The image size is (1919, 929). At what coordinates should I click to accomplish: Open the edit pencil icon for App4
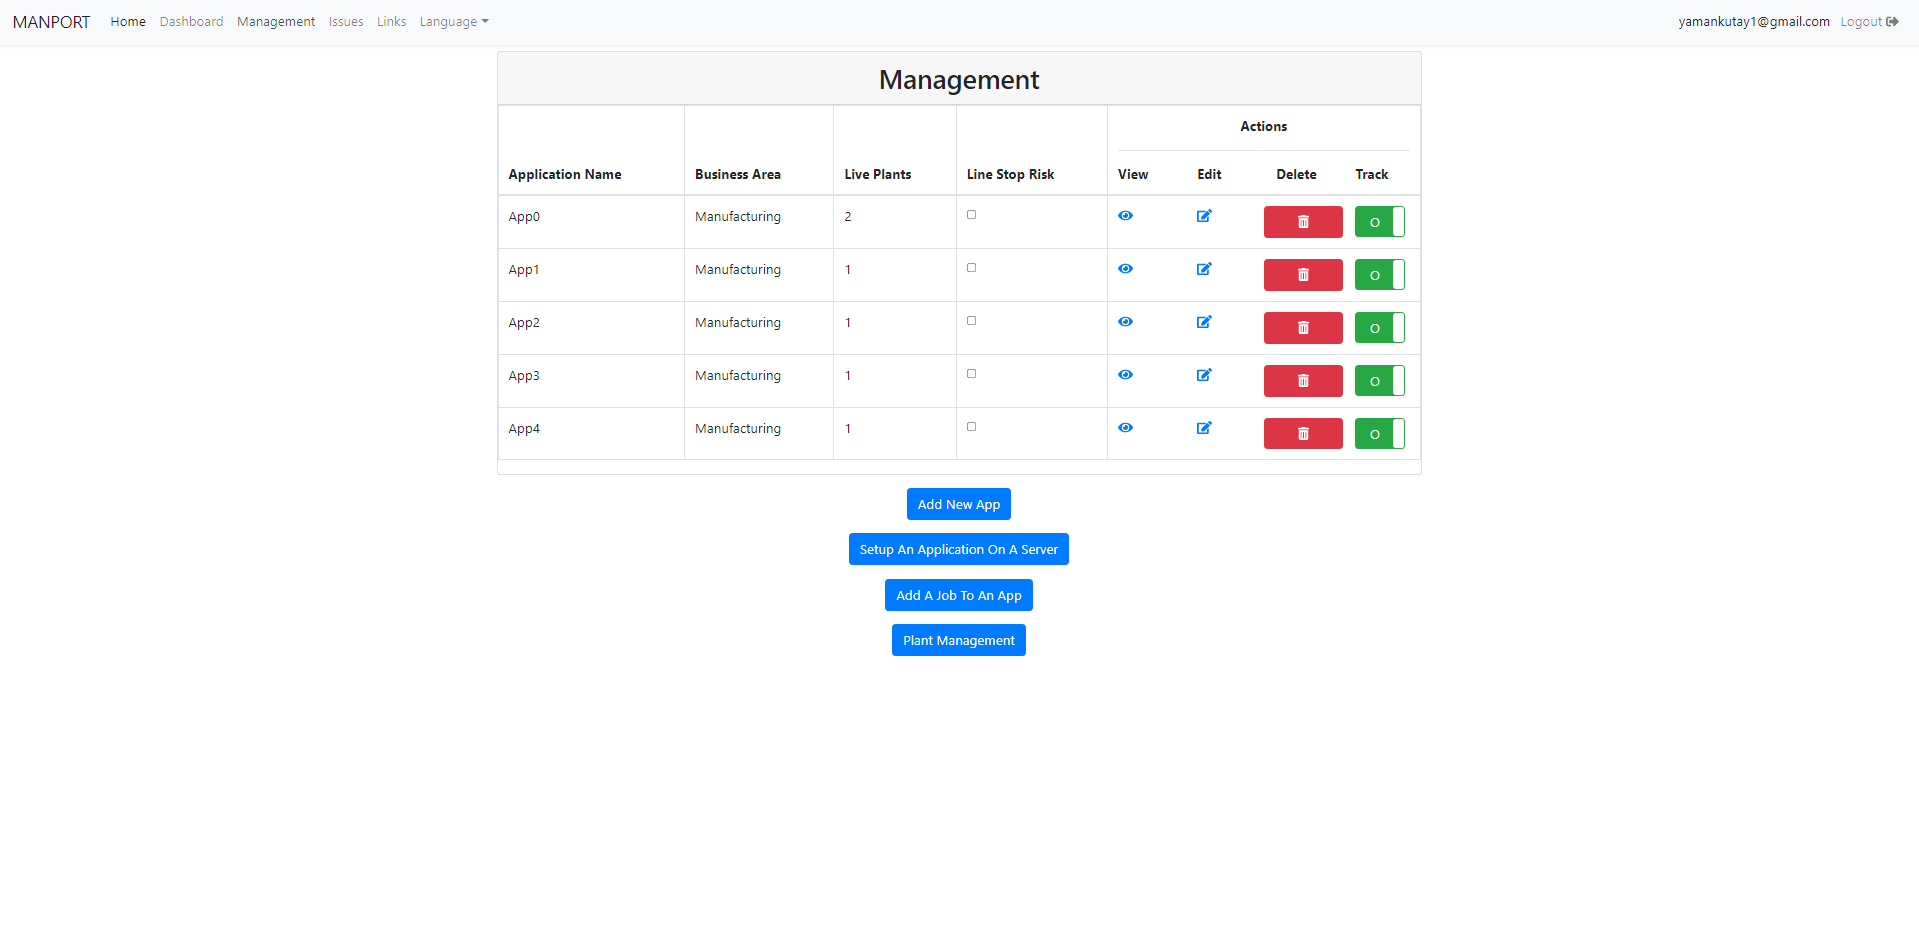click(x=1203, y=427)
